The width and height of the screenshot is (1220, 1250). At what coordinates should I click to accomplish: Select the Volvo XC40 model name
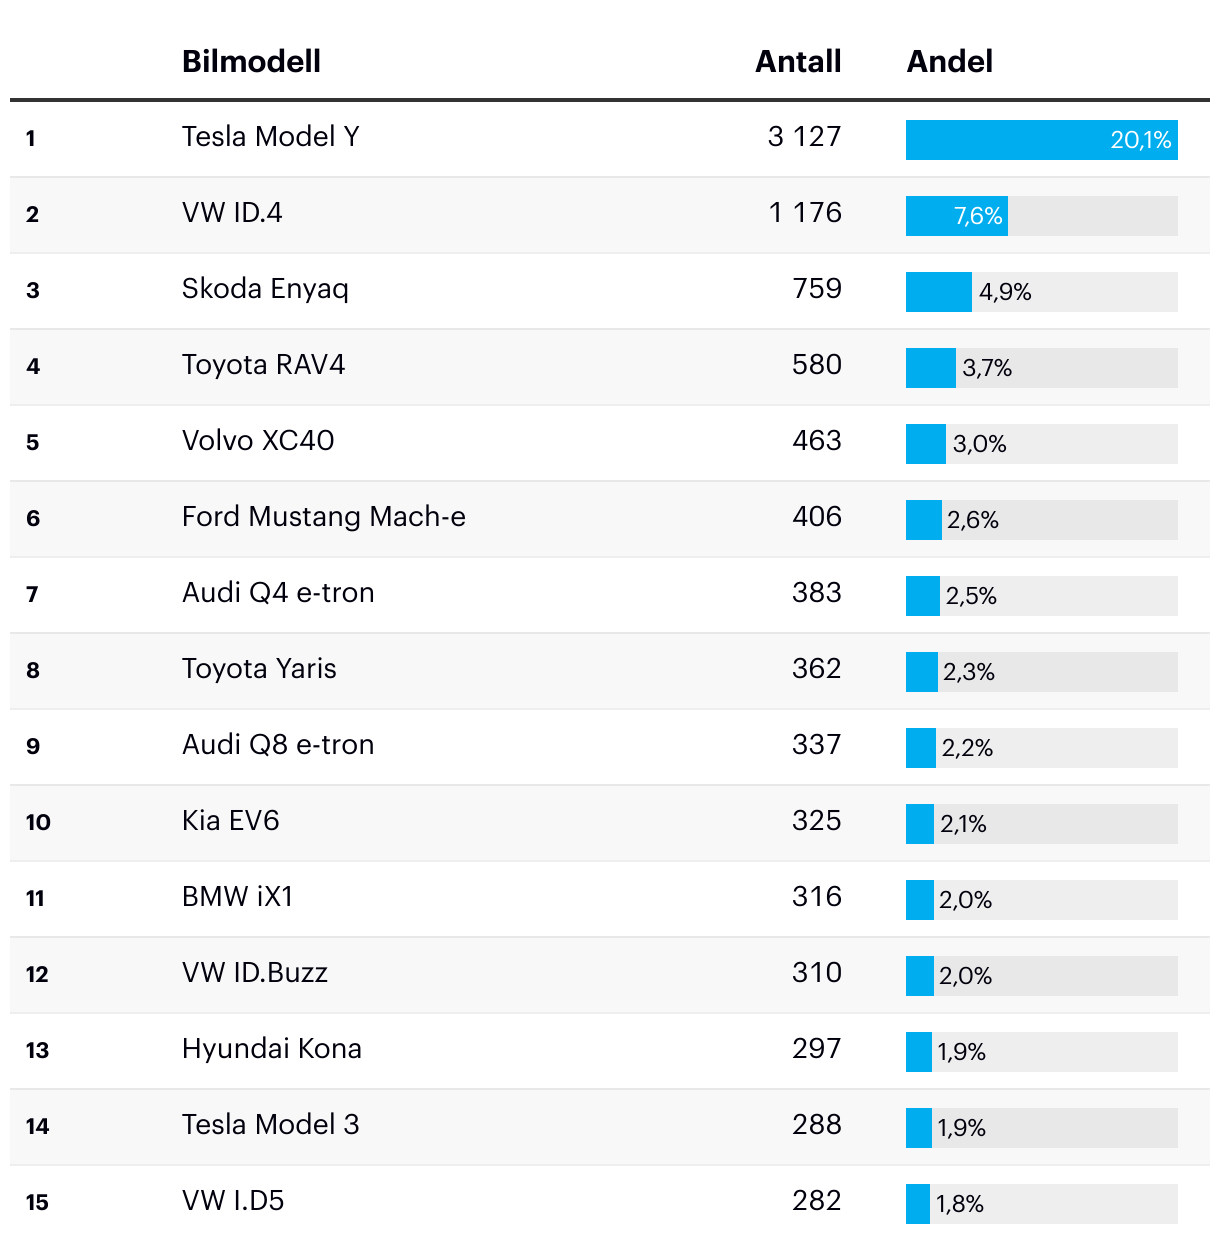[258, 441]
